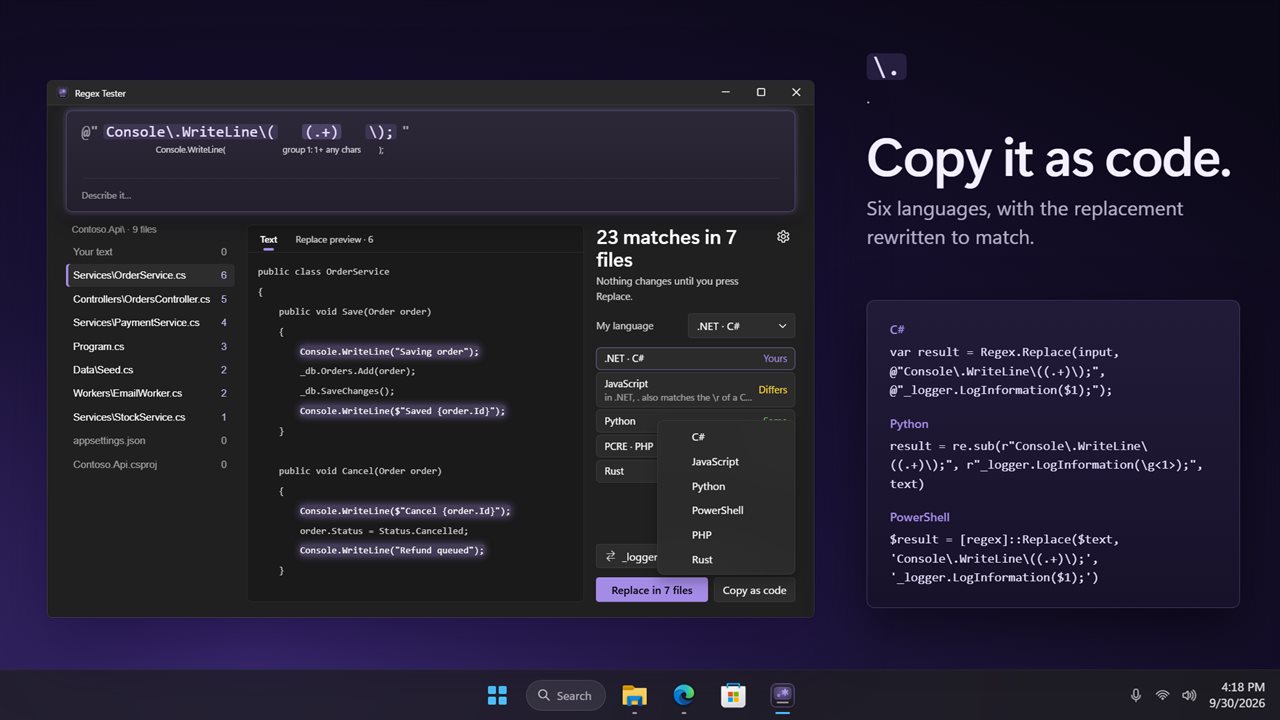
Task: Open Microsoft Edge from the taskbar
Action: click(x=684, y=695)
